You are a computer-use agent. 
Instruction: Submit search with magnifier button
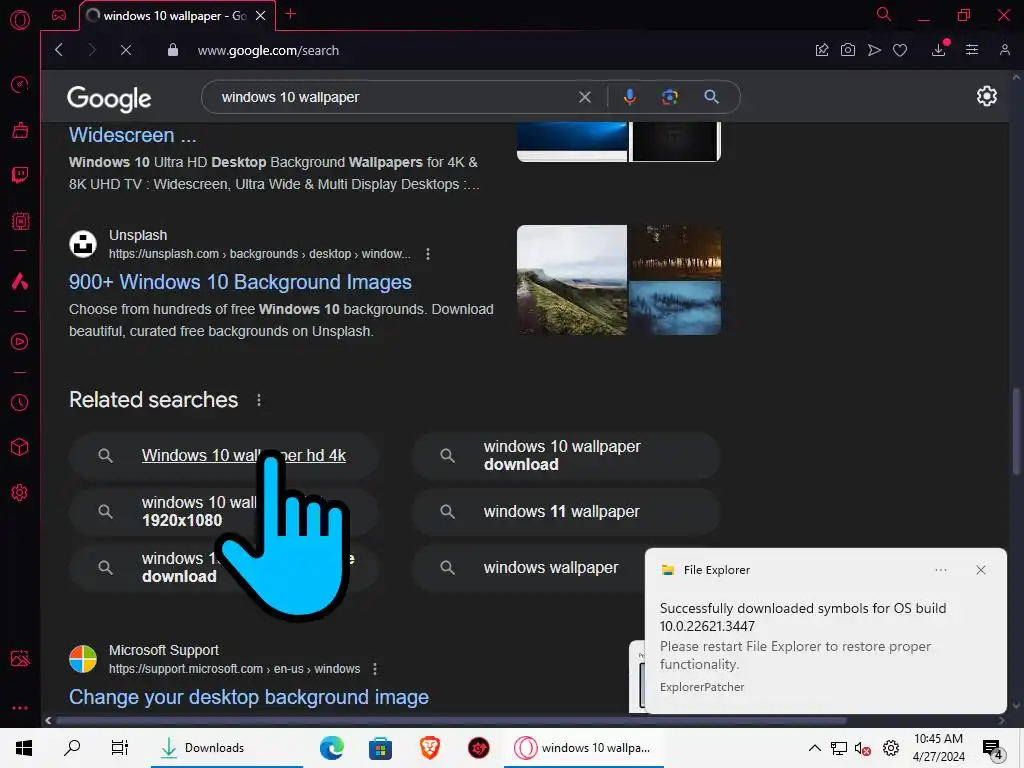[711, 97]
